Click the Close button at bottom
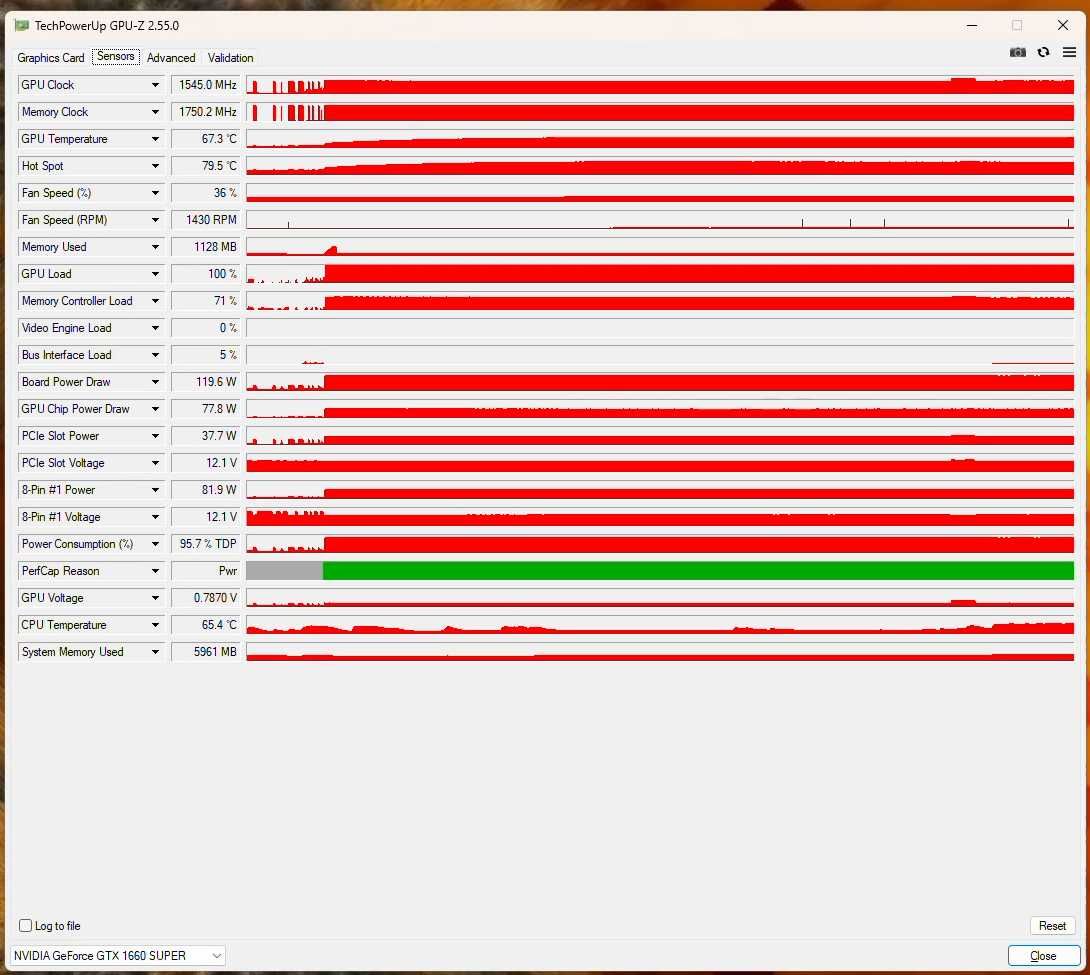Screen dimensions: 1090x975 click(1043, 956)
